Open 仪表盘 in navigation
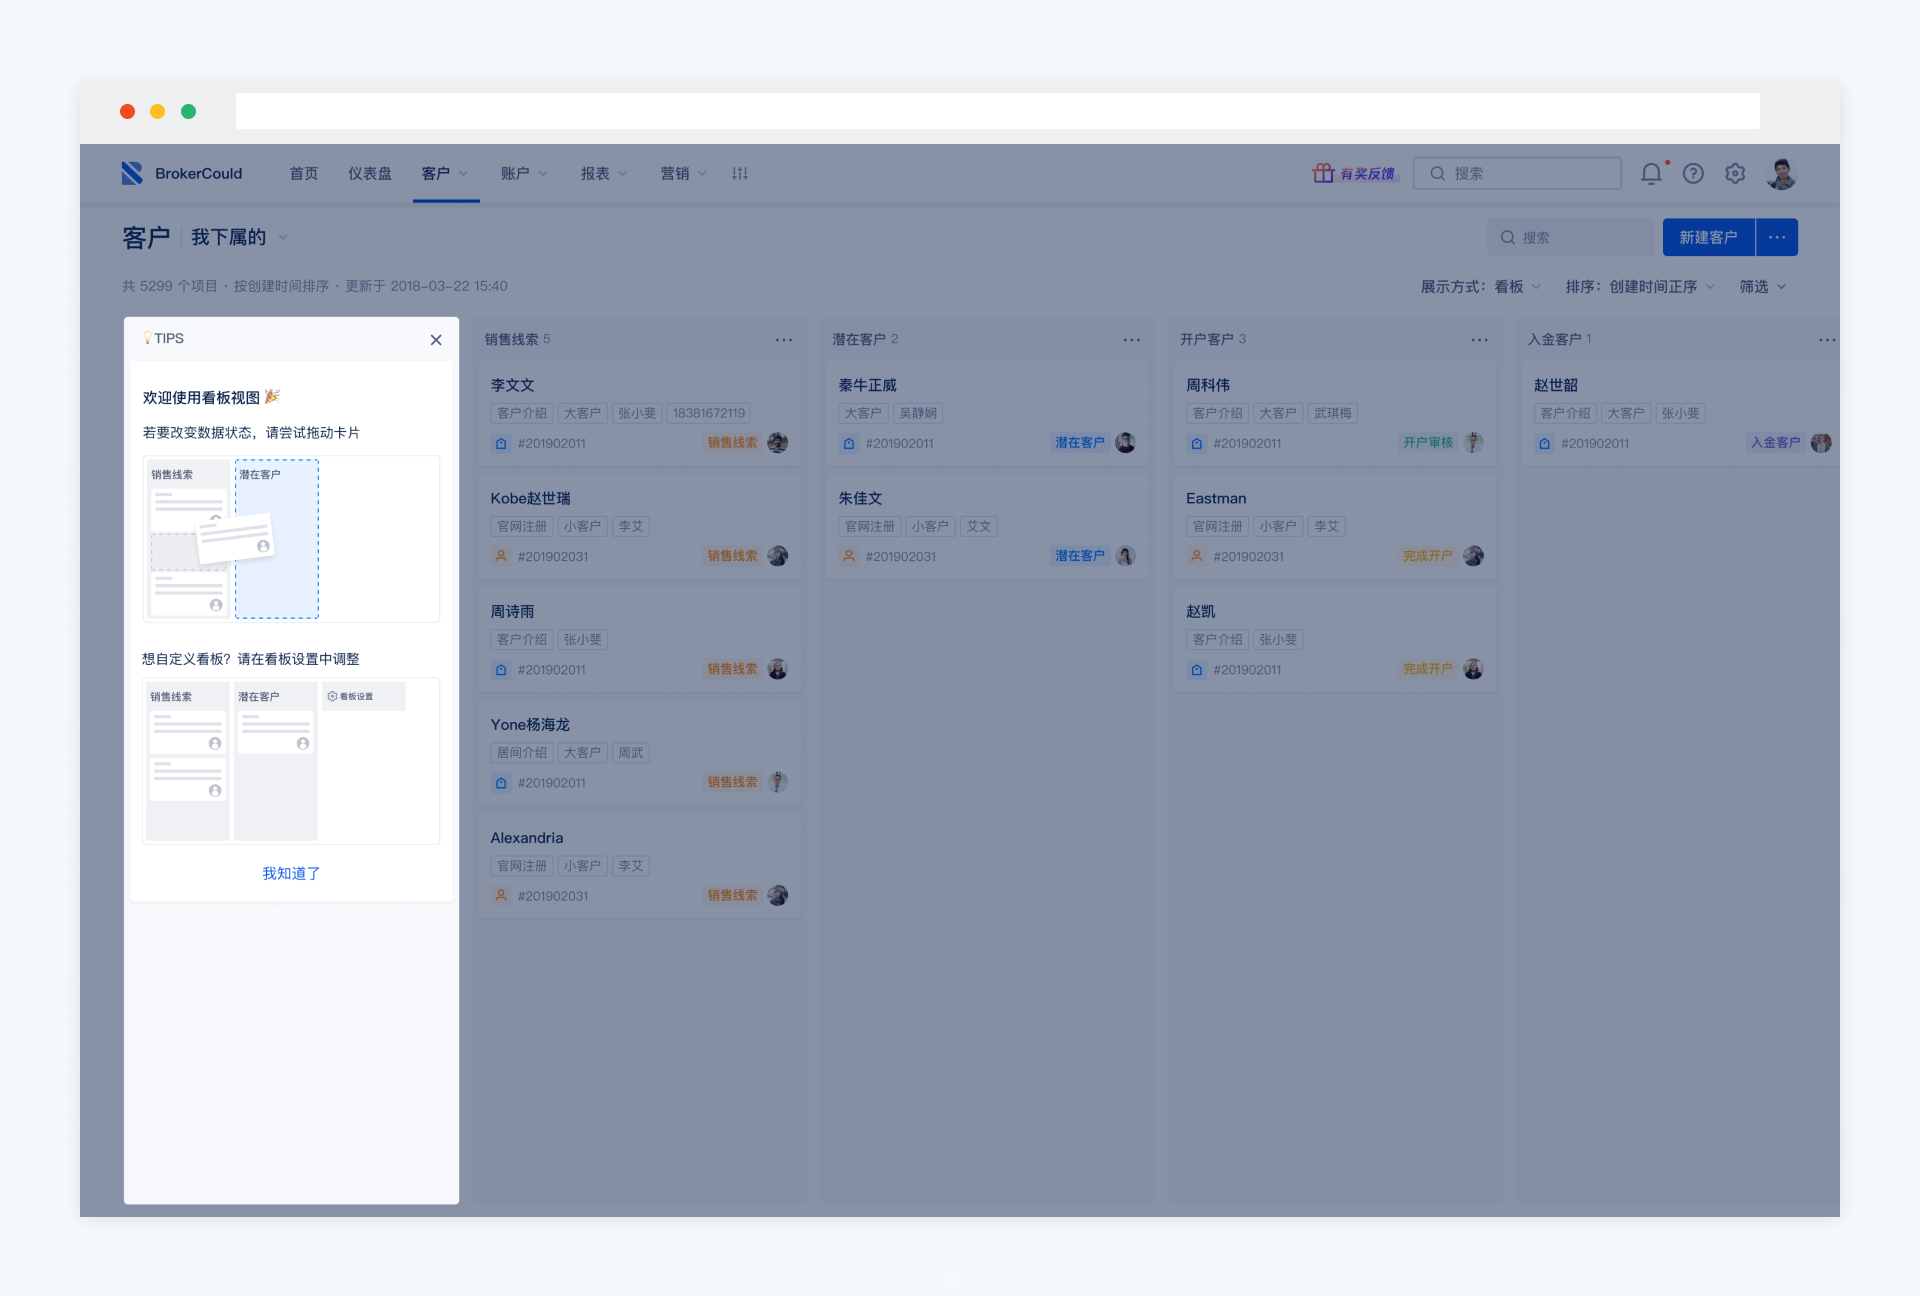 pyautogui.click(x=370, y=173)
